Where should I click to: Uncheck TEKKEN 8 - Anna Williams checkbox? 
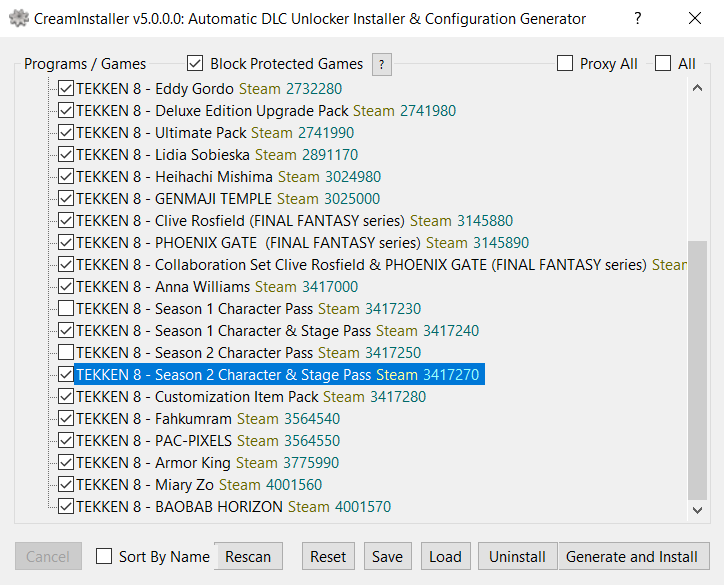tap(66, 287)
